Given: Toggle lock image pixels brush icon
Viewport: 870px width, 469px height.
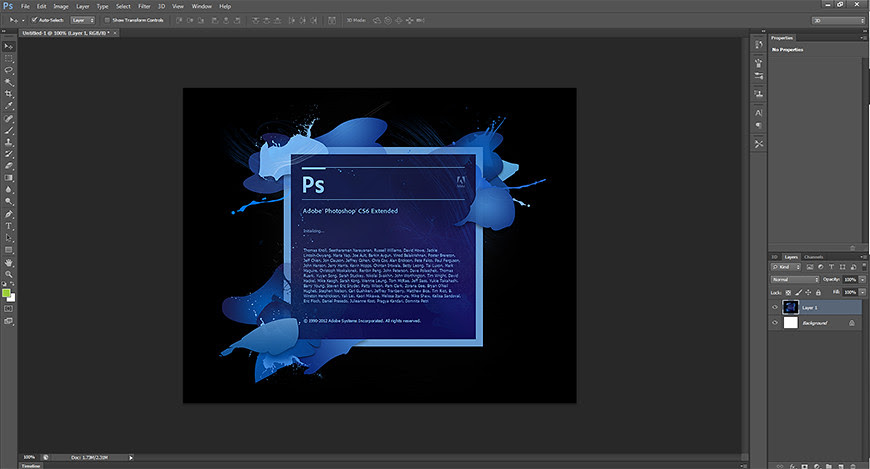Looking at the screenshot, I should pyautogui.click(x=798, y=293).
